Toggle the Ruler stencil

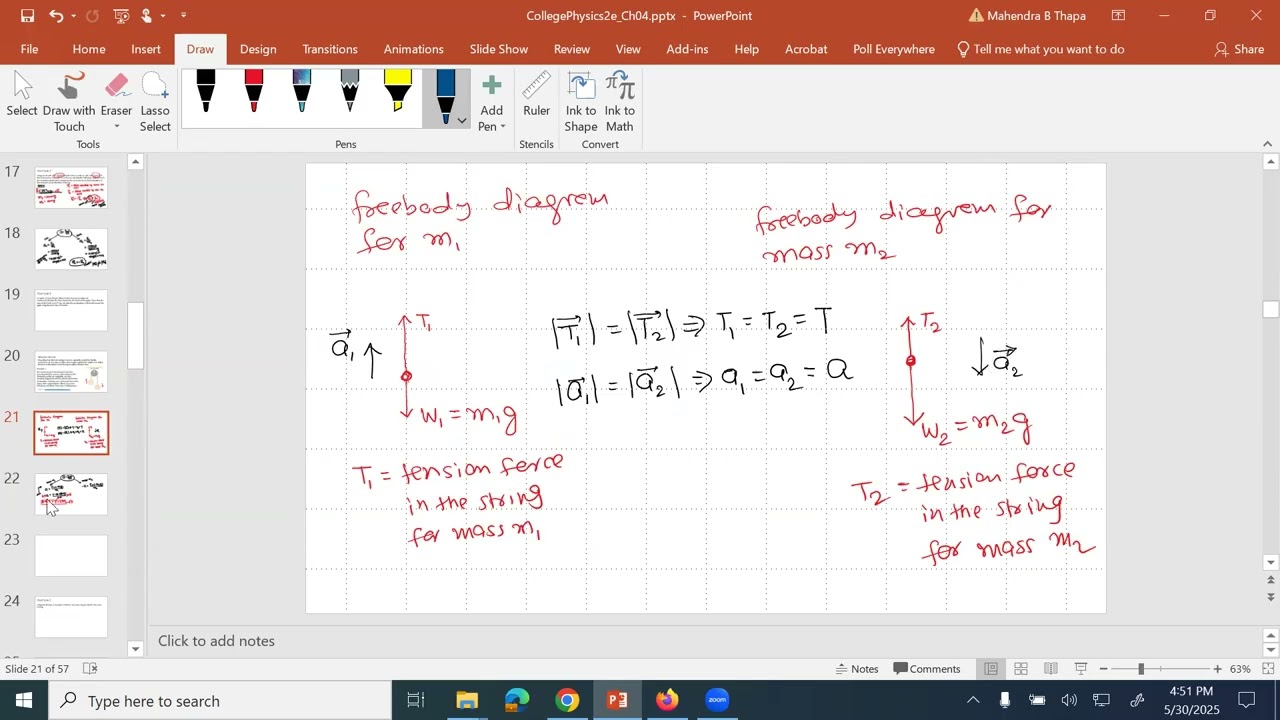coord(536,95)
